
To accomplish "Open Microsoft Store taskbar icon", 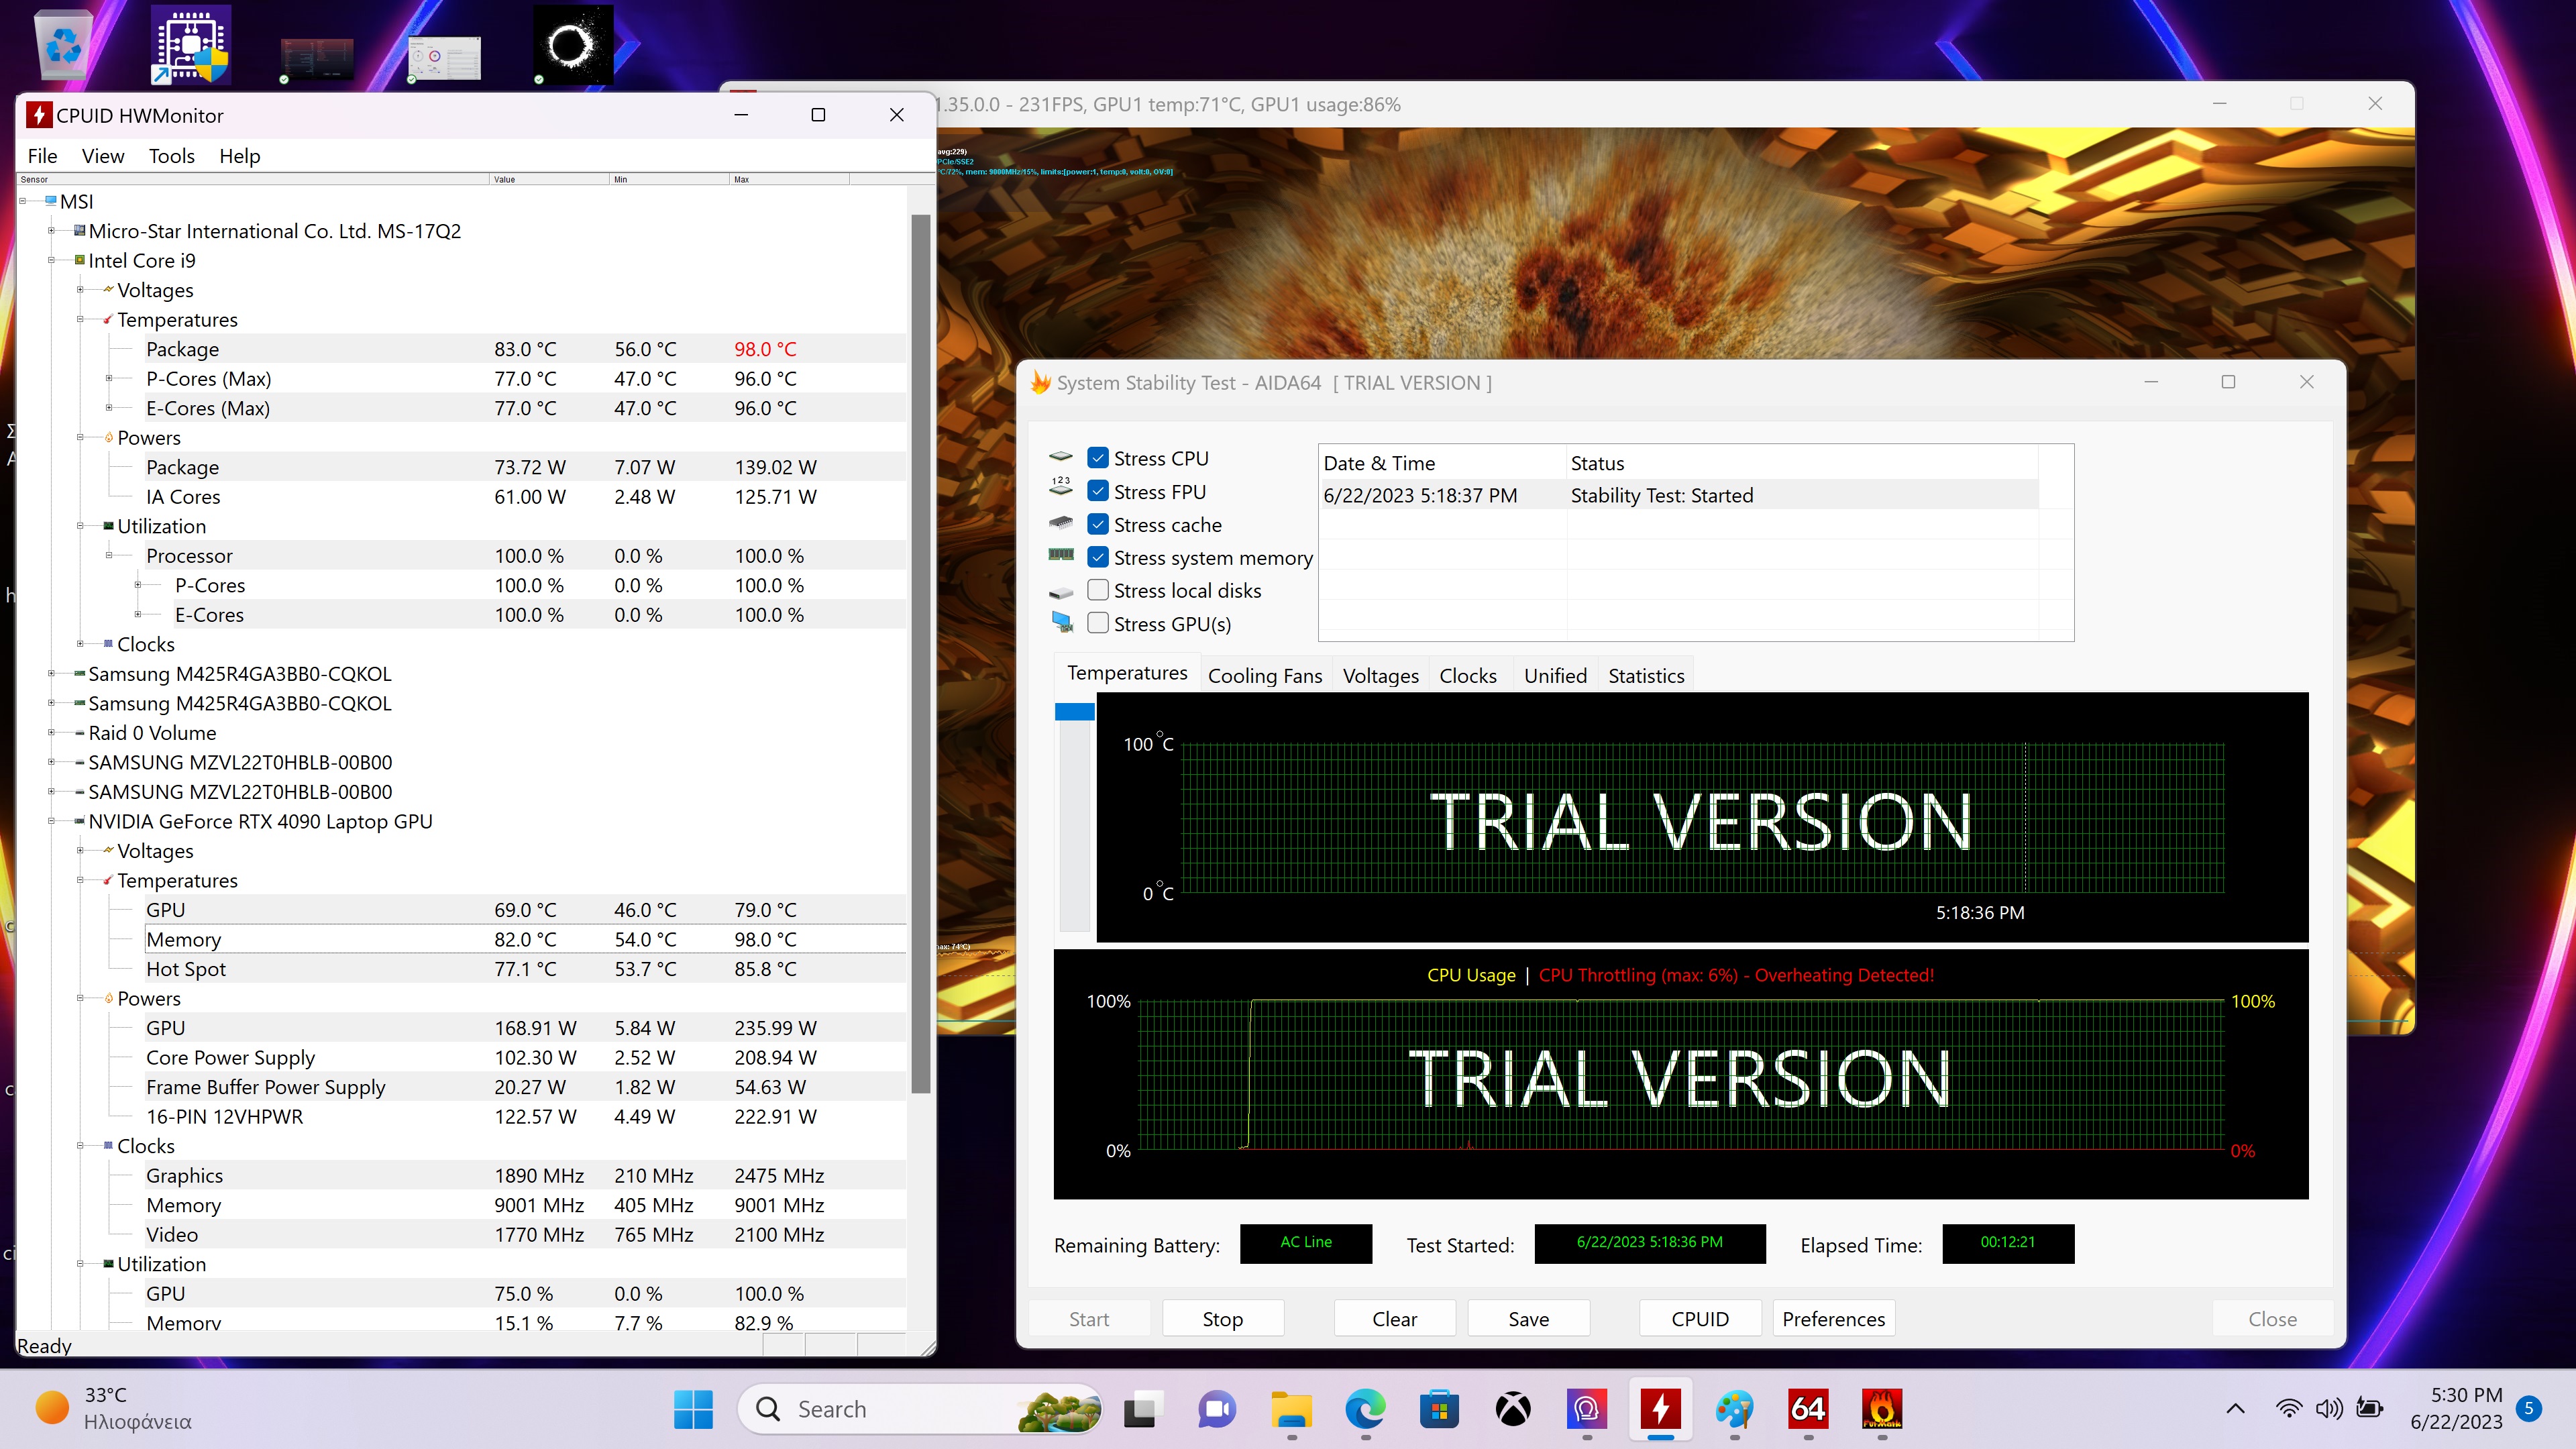I will pos(1439,1409).
